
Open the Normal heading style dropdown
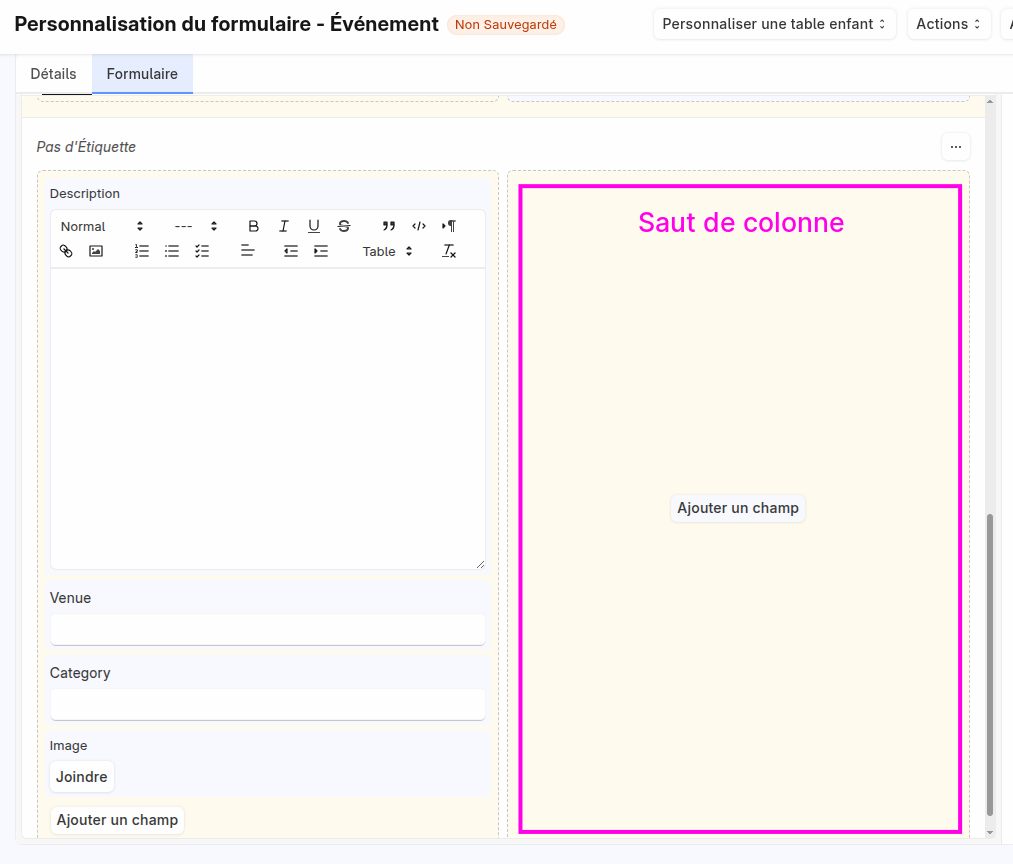tap(102, 226)
